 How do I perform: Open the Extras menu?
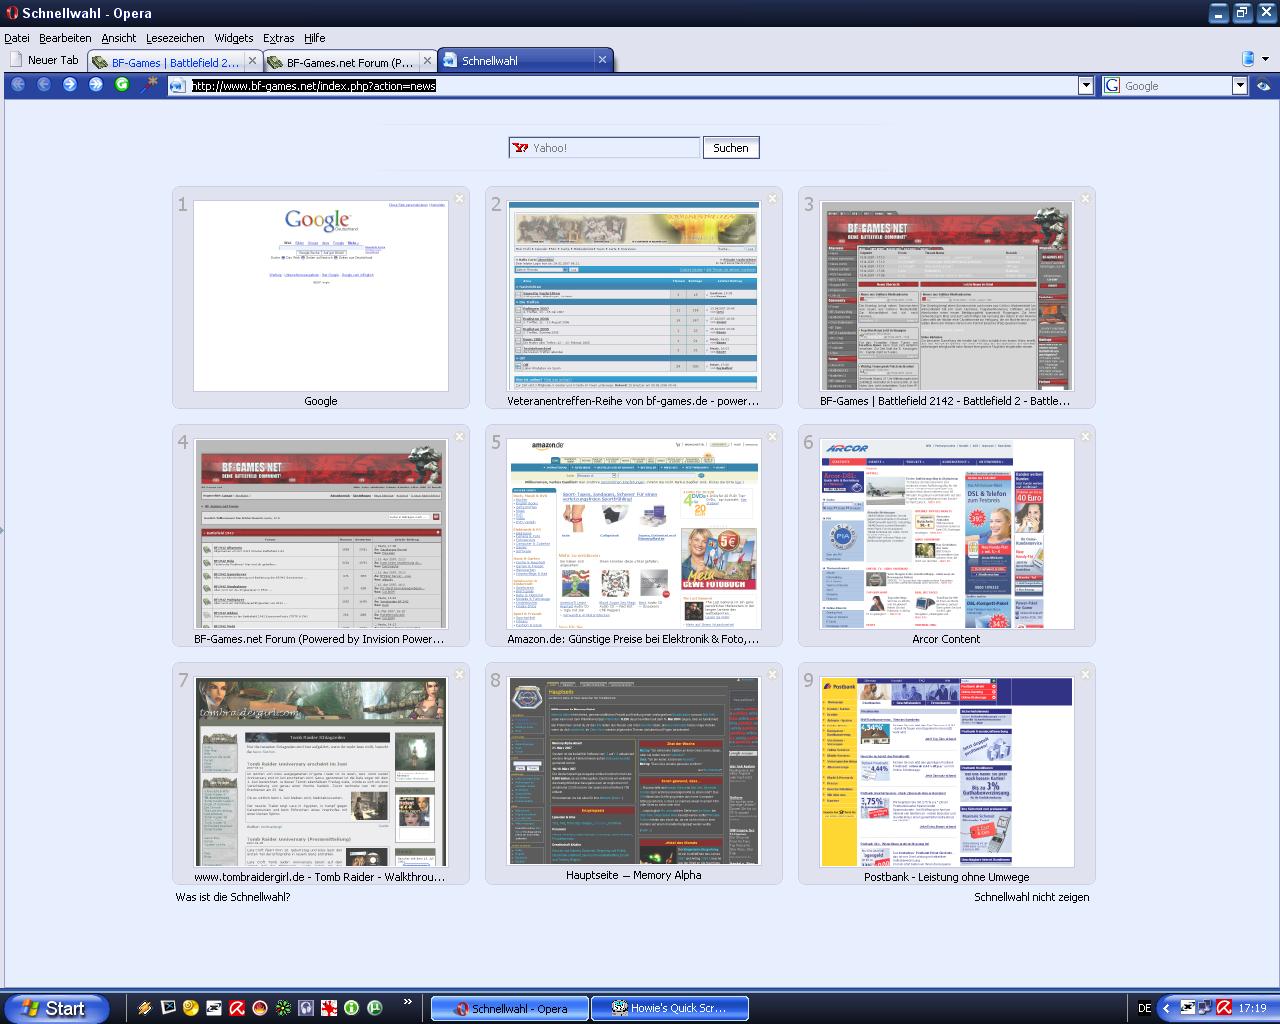(279, 38)
